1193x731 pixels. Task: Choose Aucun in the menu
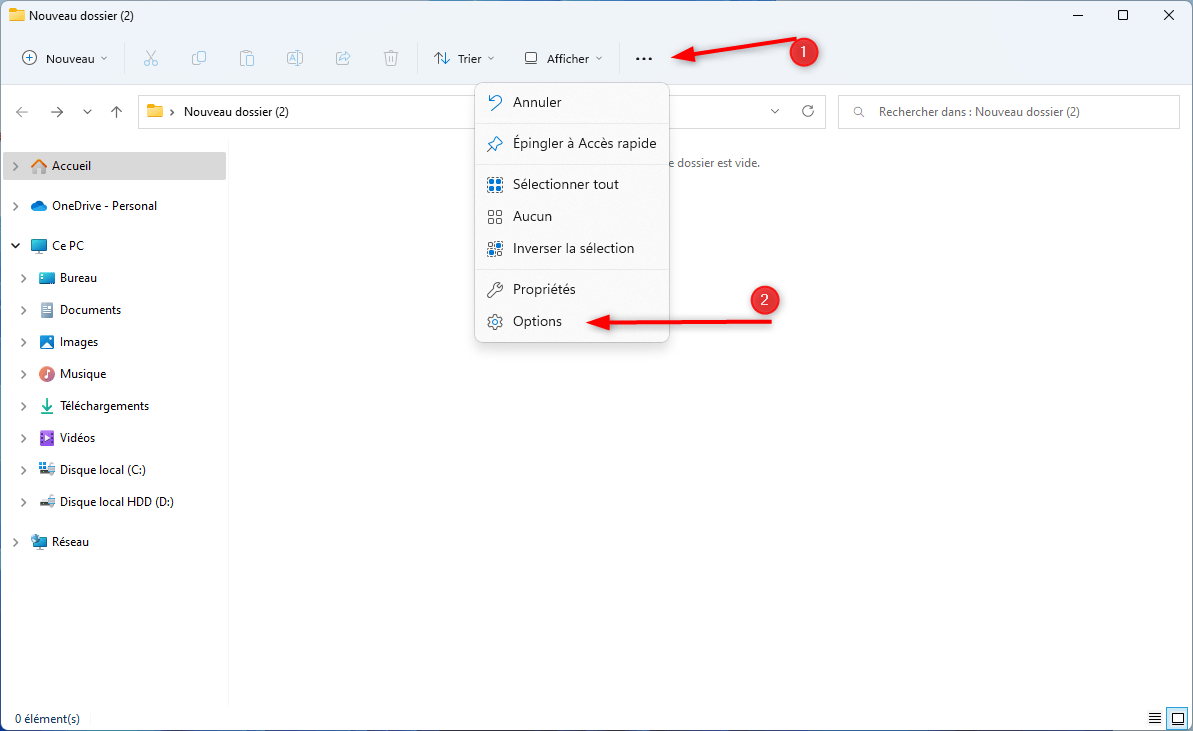pos(572,217)
